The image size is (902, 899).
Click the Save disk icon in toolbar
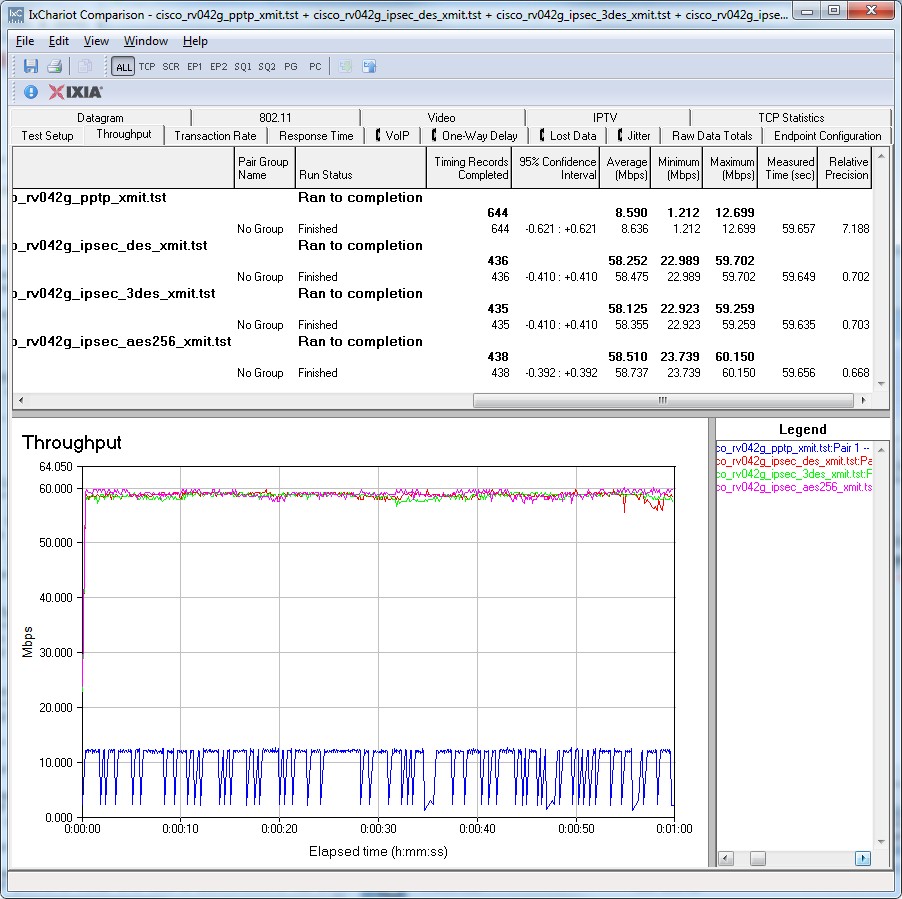pyautogui.click(x=30, y=66)
